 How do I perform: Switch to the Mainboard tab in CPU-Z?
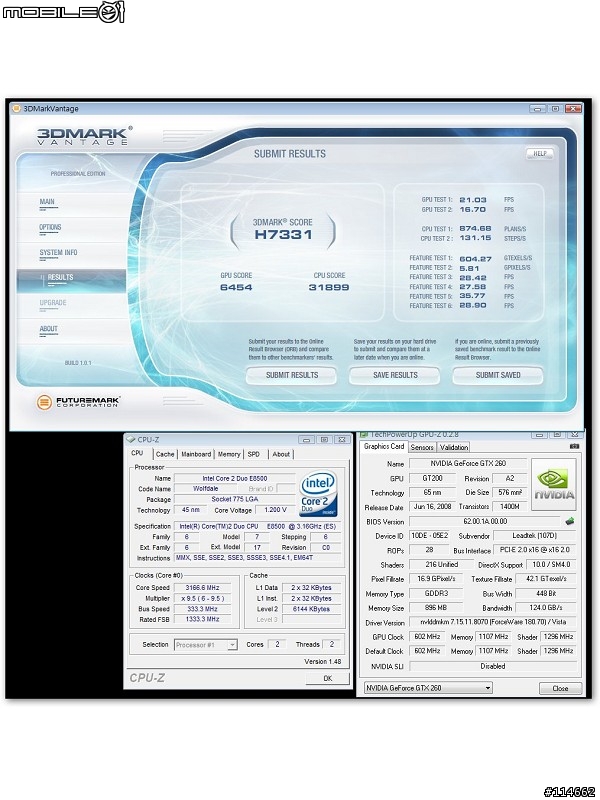tap(196, 454)
